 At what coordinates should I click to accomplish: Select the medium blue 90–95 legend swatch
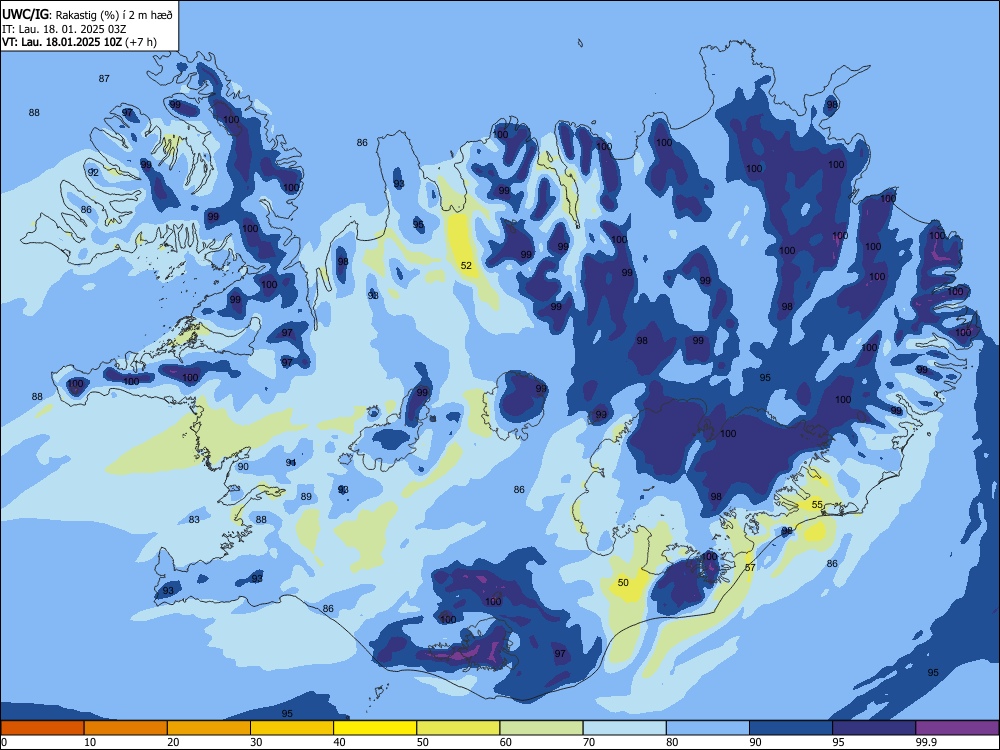[x=791, y=728]
